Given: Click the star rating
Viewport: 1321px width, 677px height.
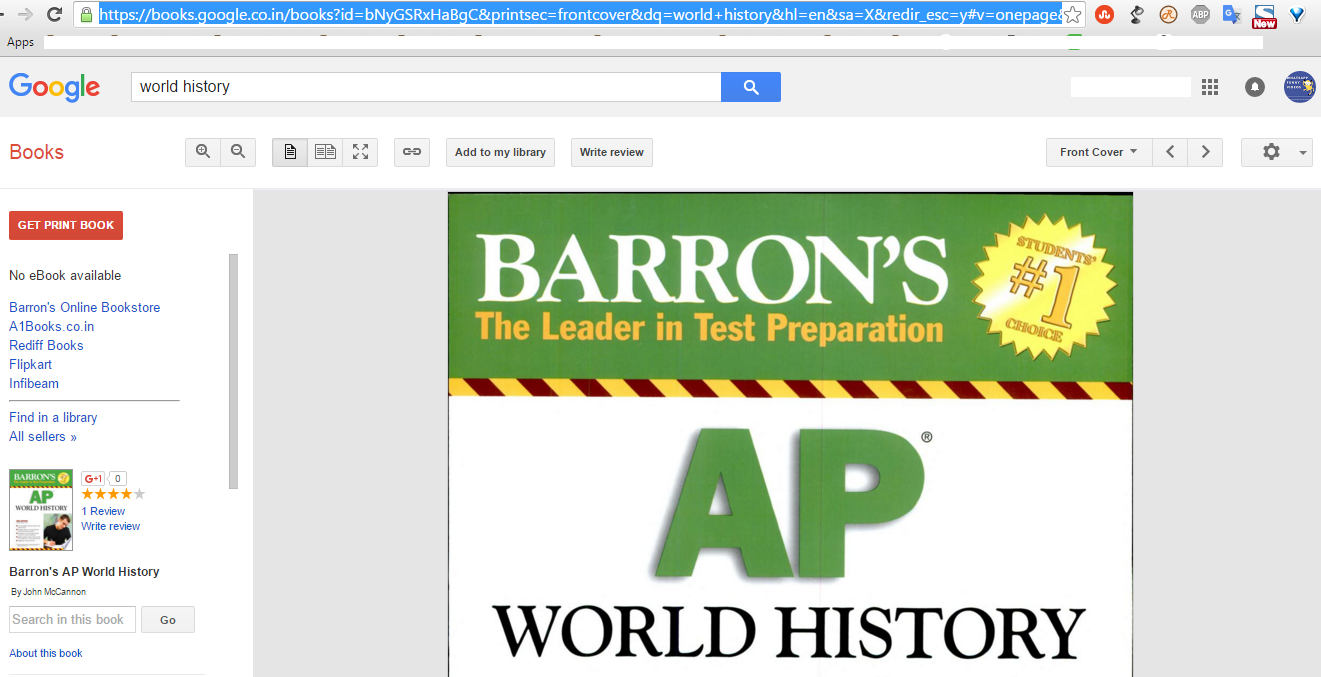Looking at the screenshot, I should (113, 494).
